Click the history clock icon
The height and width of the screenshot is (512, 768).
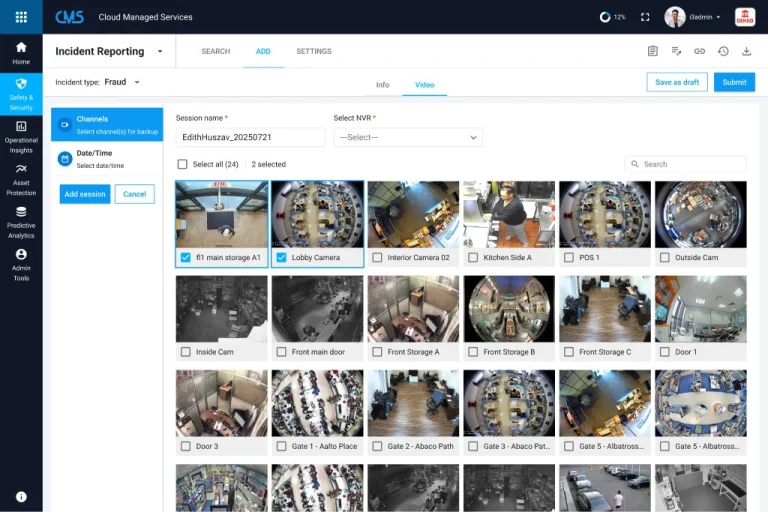[x=723, y=51]
